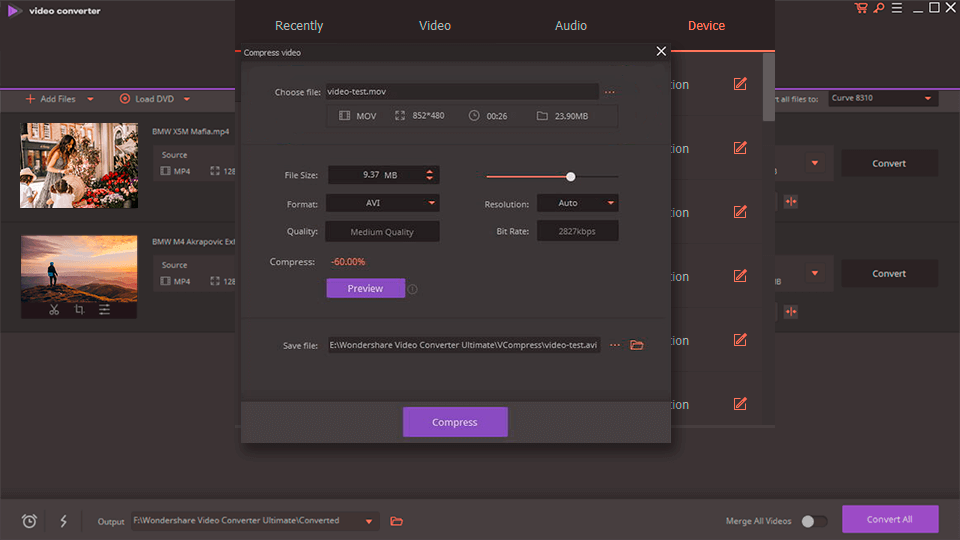Click the second device edit pencil icon
This screenshot has height=540, width=960.
(x=740, y=148)
